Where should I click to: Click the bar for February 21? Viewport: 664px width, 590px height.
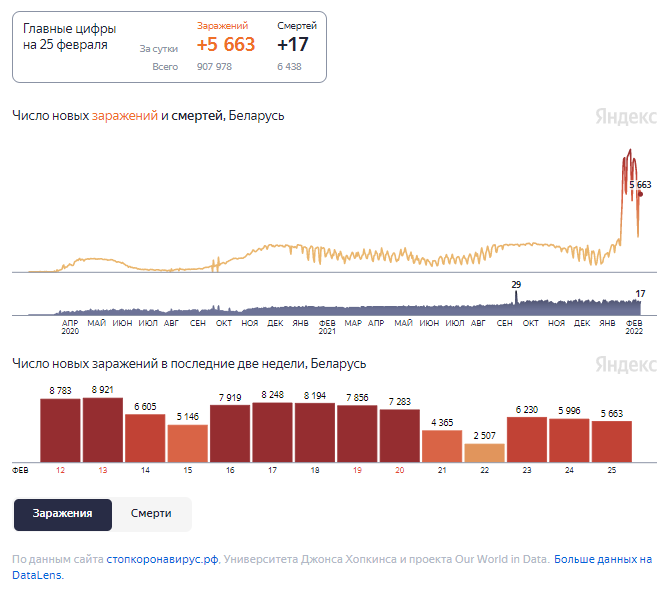[x=442, y=446]
